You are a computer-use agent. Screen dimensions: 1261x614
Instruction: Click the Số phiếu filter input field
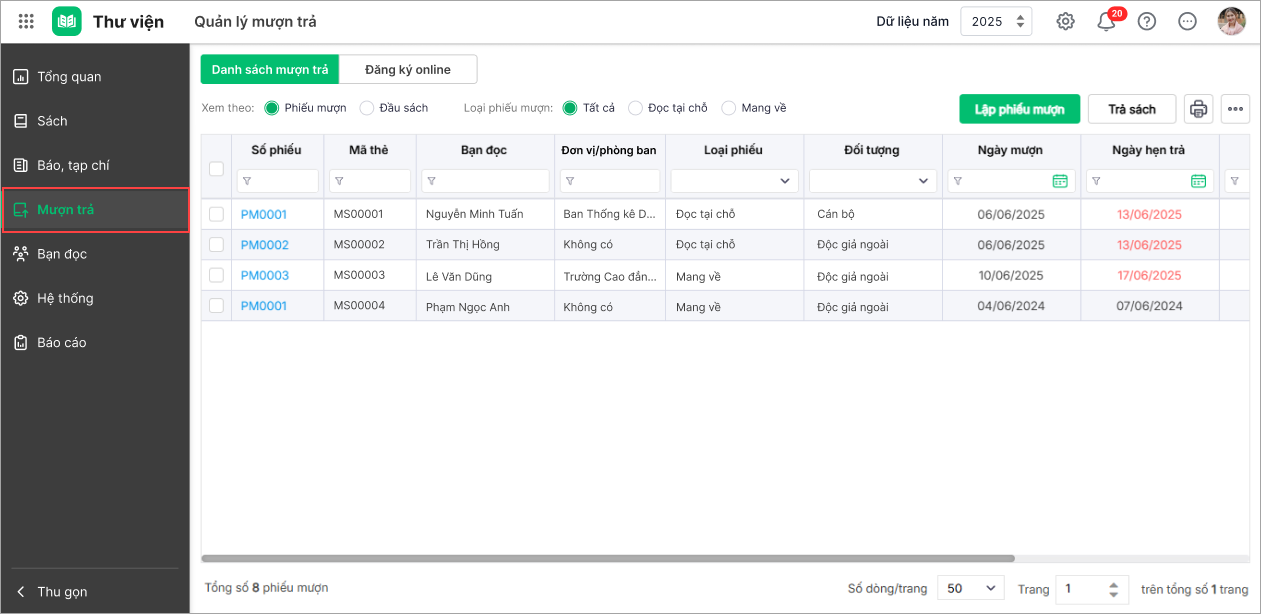pyautogui.click(x=278, y=181)
